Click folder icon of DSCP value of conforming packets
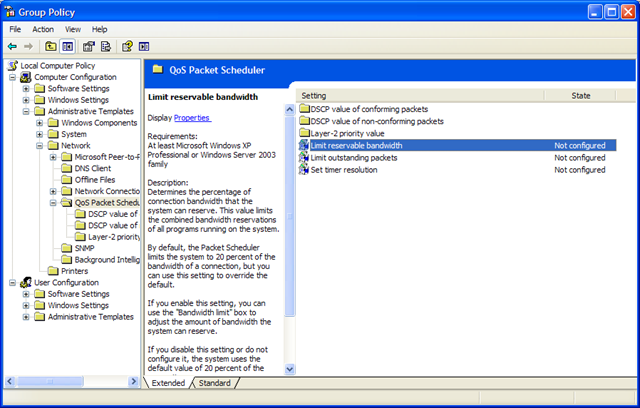This screenshot has width=640, height=408. click(304, 109)
